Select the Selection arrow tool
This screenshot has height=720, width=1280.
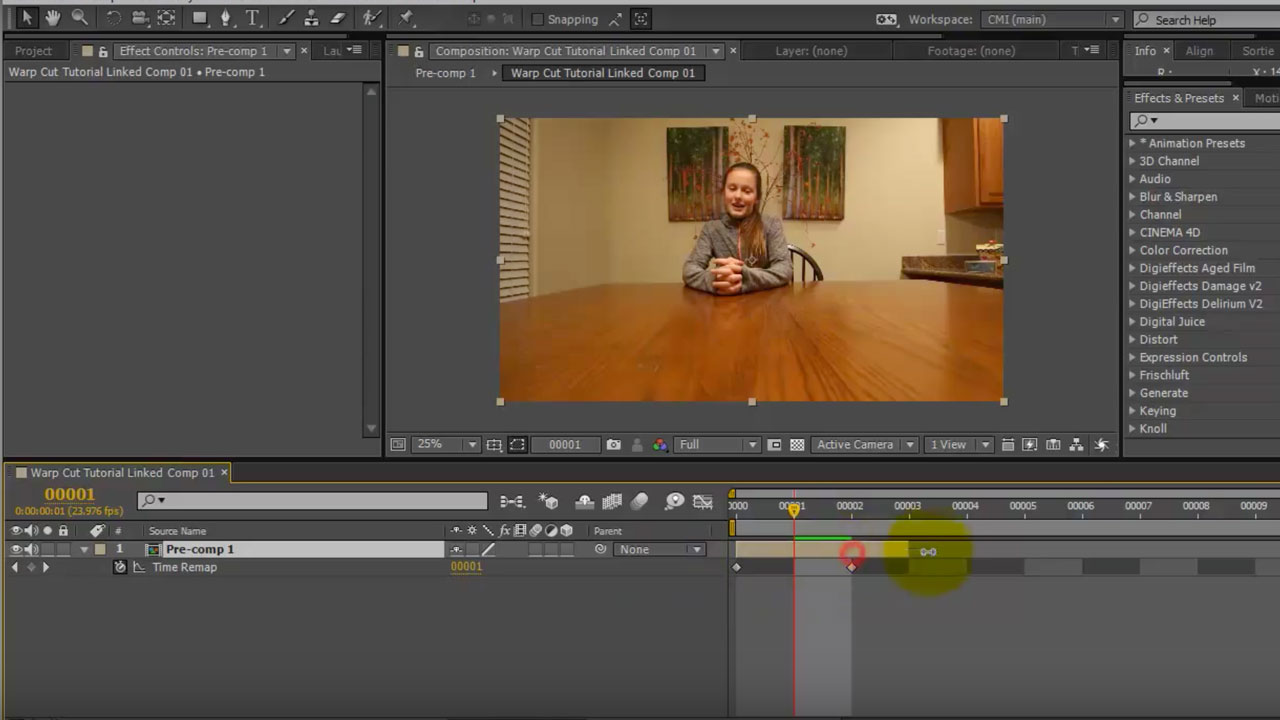27,18
